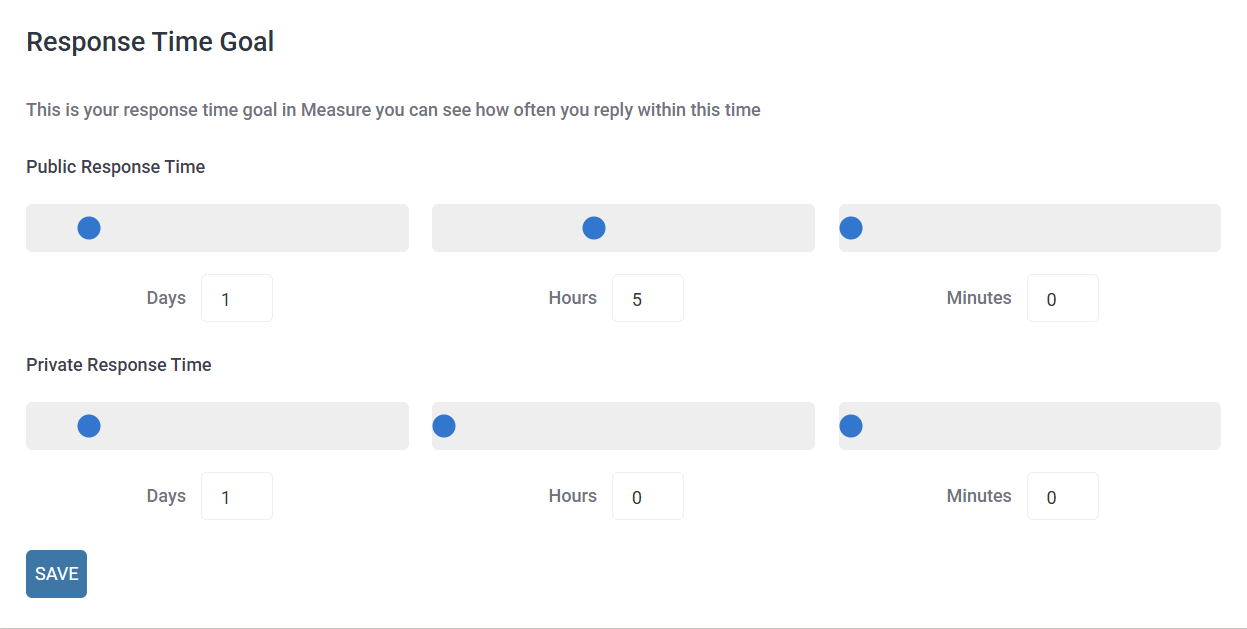Click the Private Response Time section label
The image size is (1247, 629).
pyautogui.click(x=119, y=365)
